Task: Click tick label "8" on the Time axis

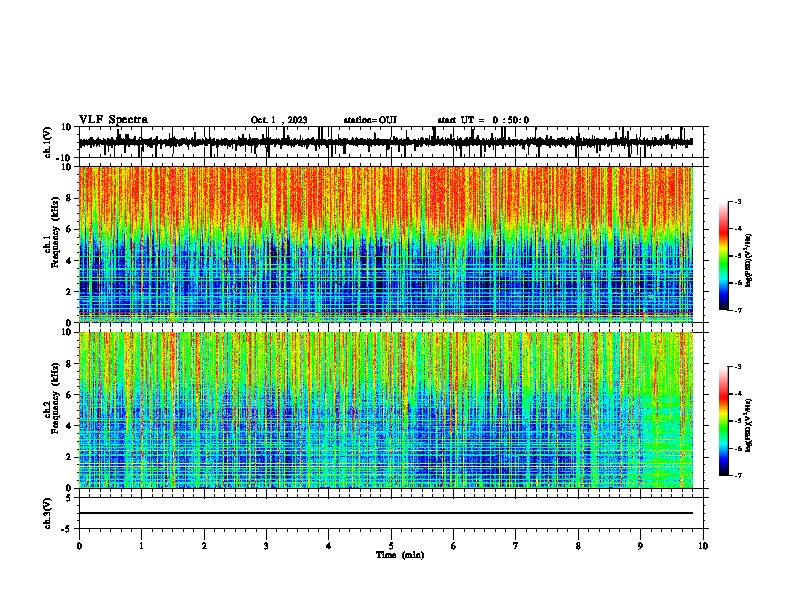Action: pyautogui.click(x=578, y=546)
